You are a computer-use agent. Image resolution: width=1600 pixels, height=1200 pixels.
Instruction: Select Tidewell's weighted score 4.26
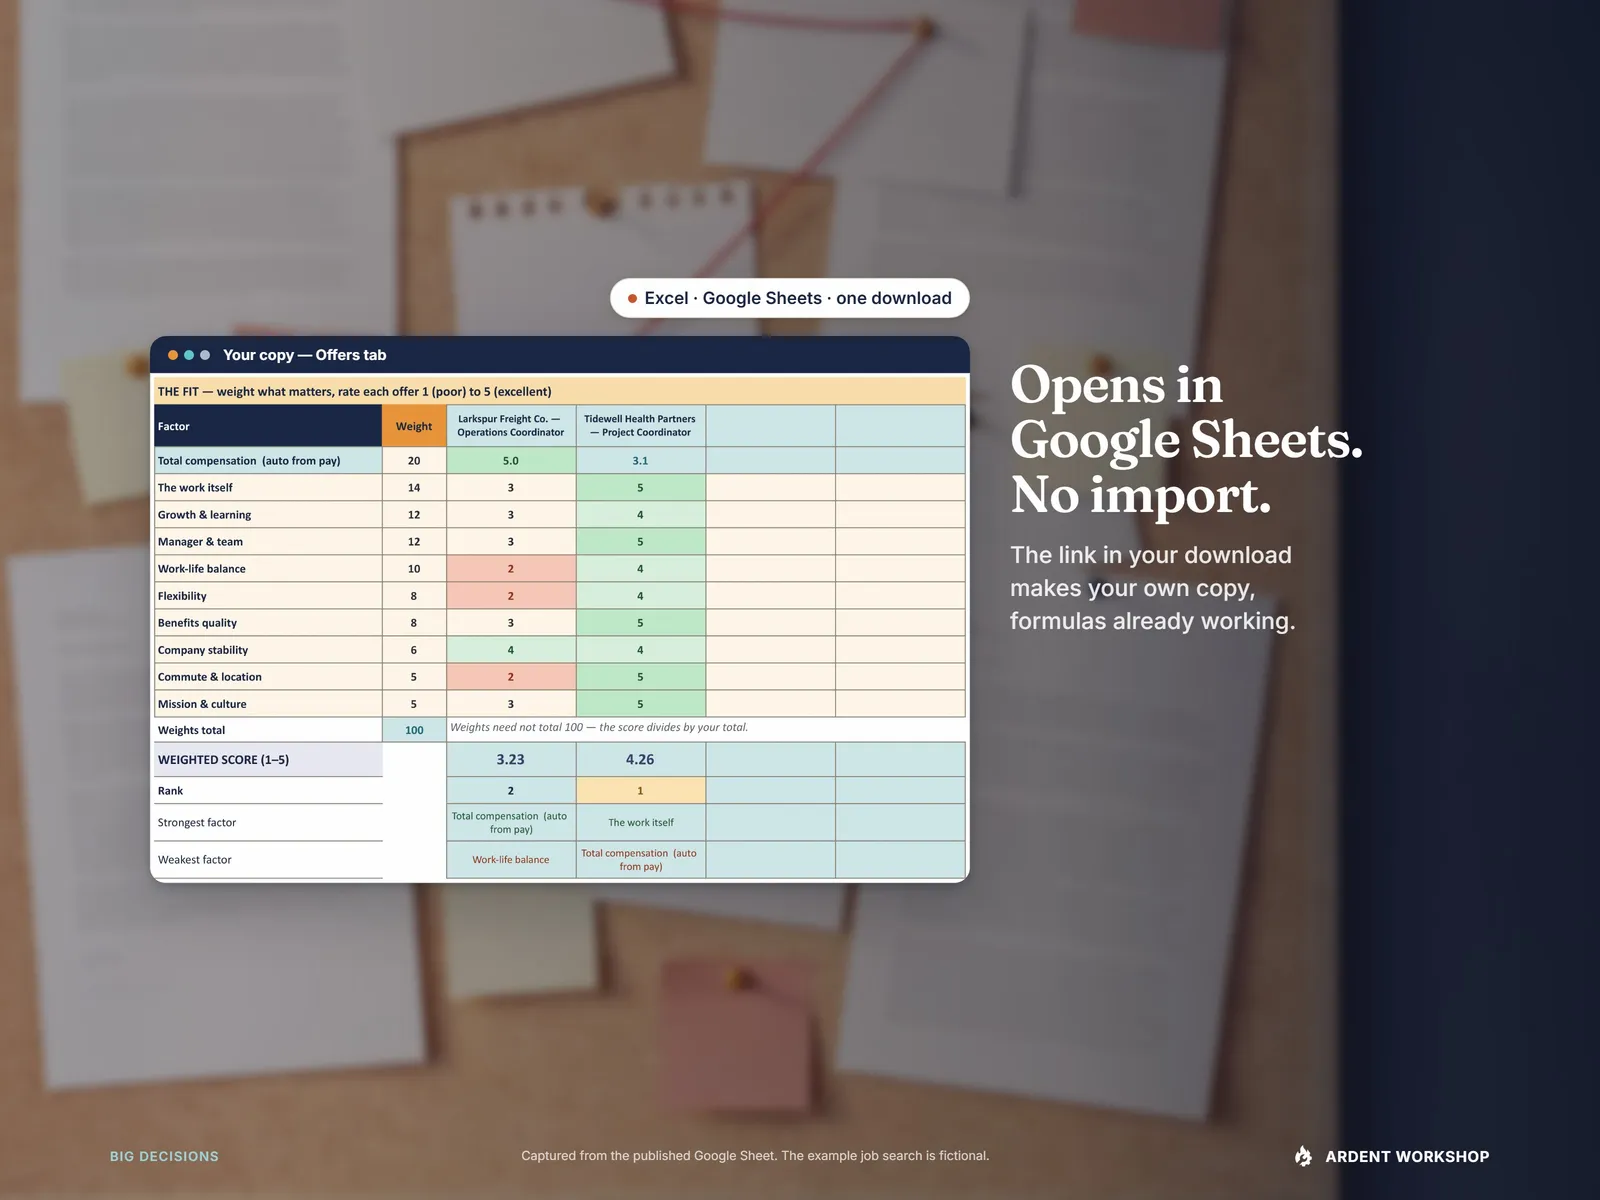coord(640,760)
